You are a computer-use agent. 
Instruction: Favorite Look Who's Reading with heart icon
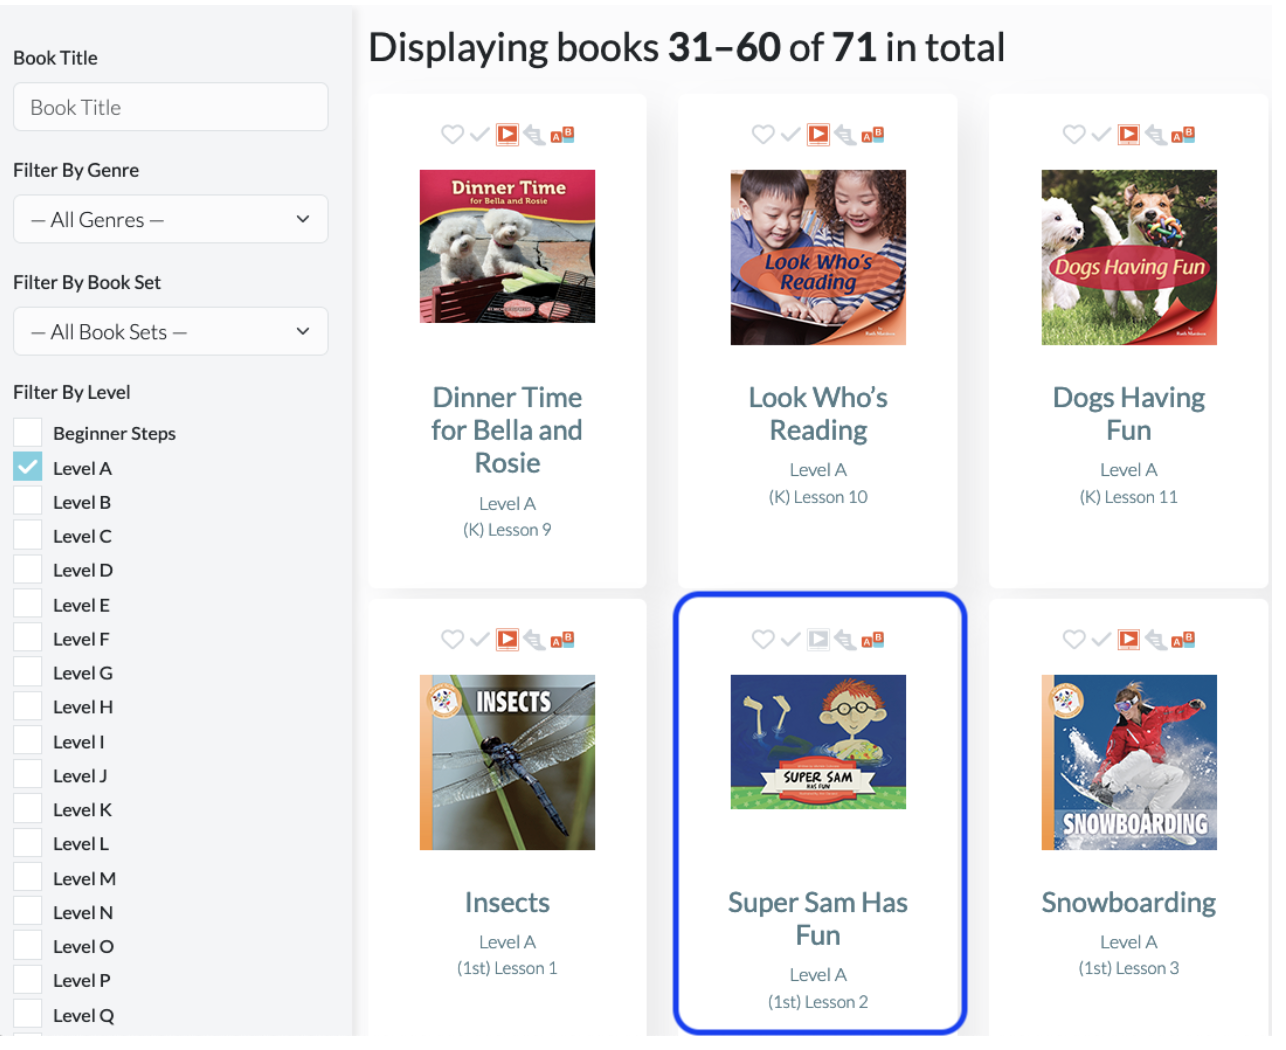[x=763, y=134]
